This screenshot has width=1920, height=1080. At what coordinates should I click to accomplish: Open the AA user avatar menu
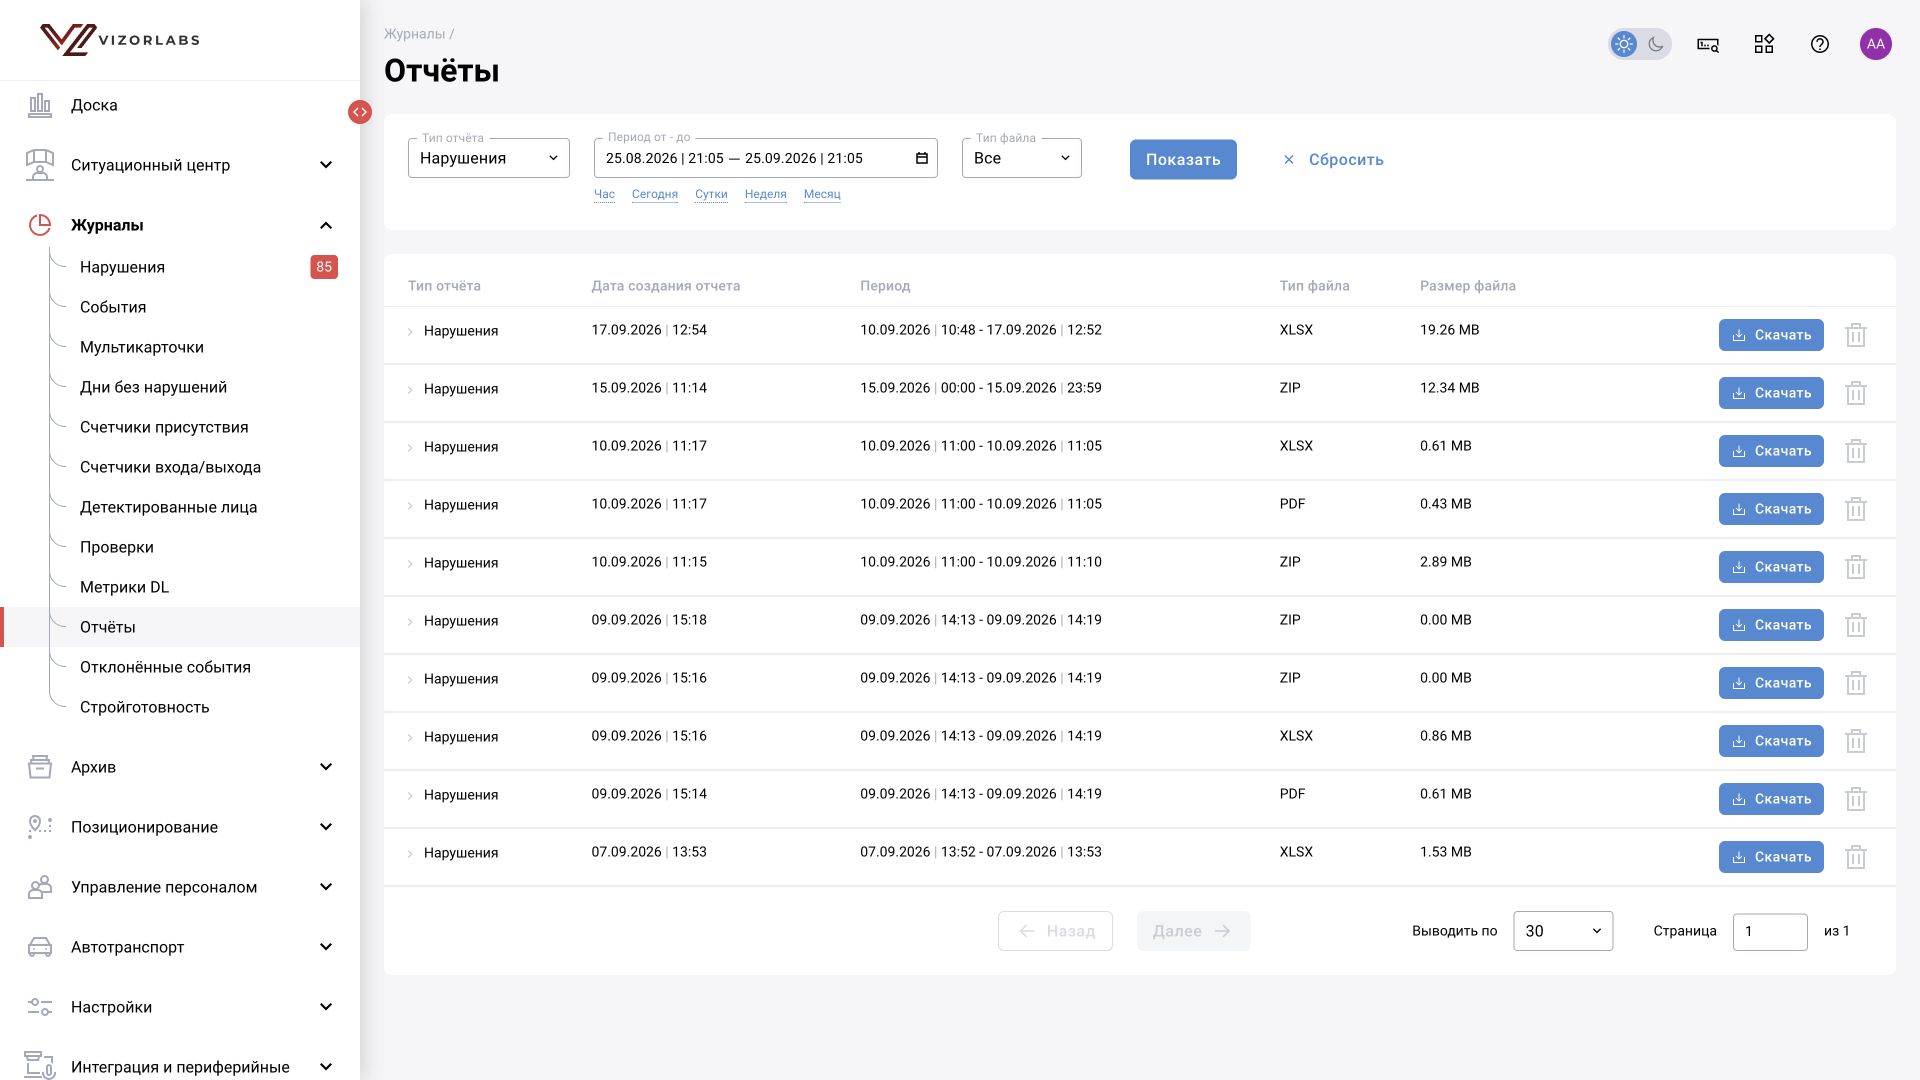point(1876,44)
